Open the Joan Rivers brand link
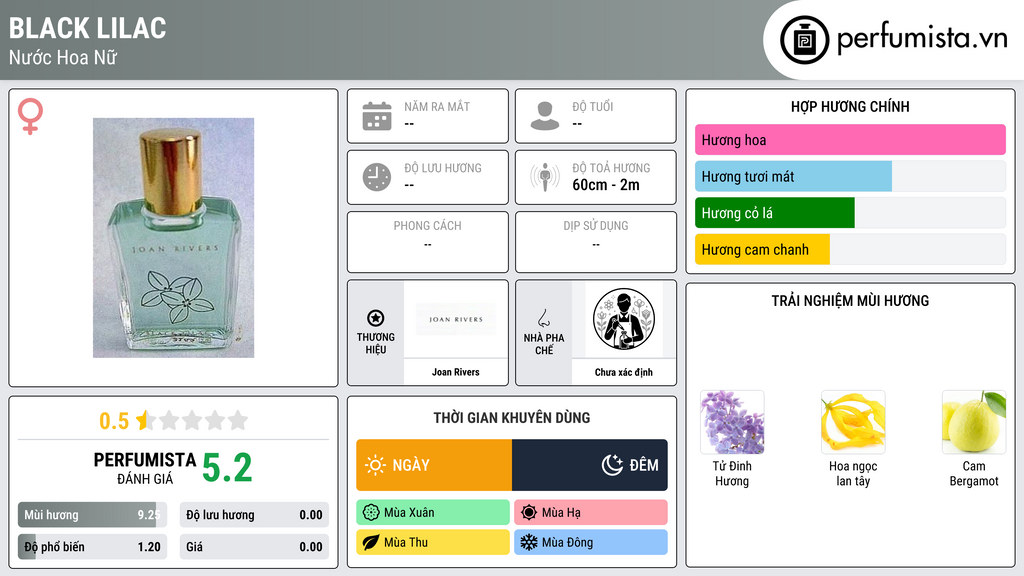Screen dimensions: 1024x576 (x=455, y=372)
